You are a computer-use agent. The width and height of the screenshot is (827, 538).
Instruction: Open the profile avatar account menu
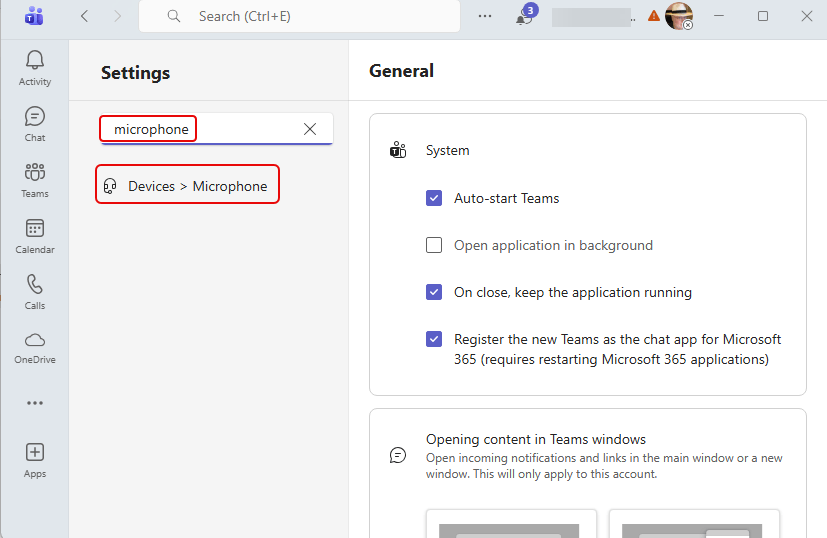pos(679,16)
